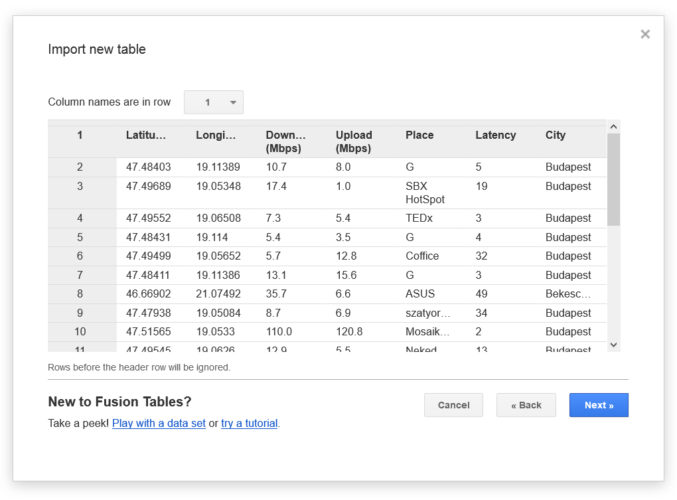Click row number 9 cell
The image size is (677, 500).
pos(80,313)
